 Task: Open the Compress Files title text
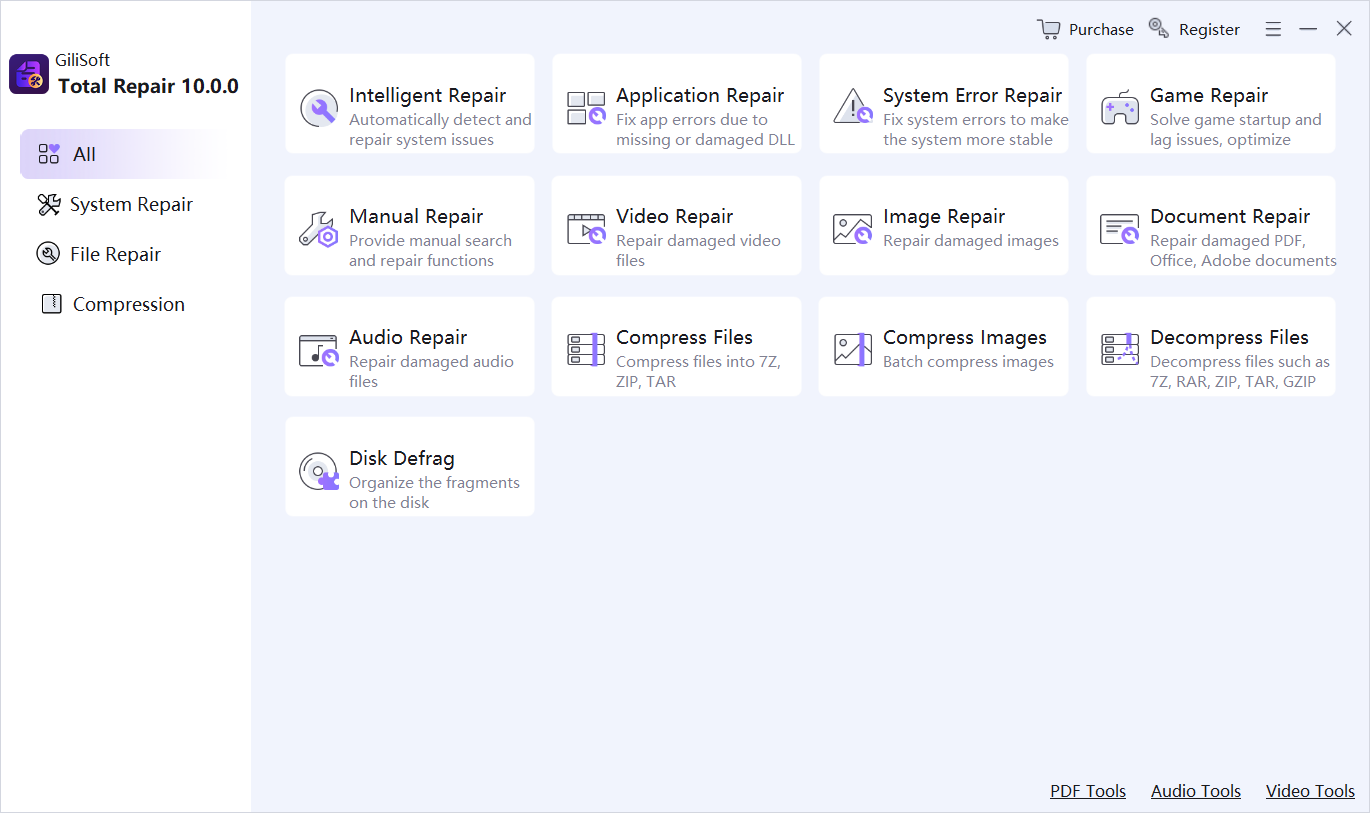point(684,337)
